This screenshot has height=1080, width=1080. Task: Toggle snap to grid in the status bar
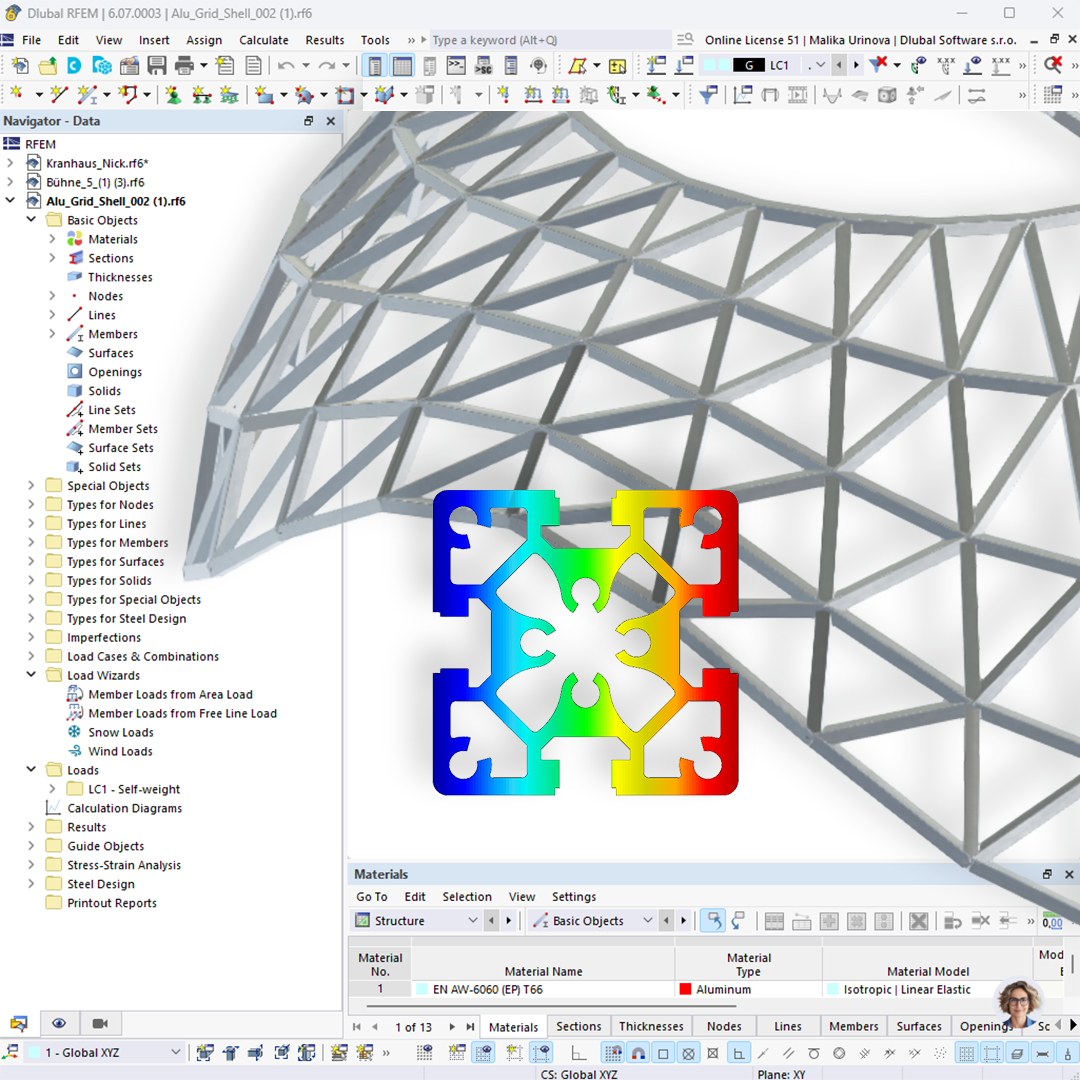pyautogui.click(x=613, y=1053)
